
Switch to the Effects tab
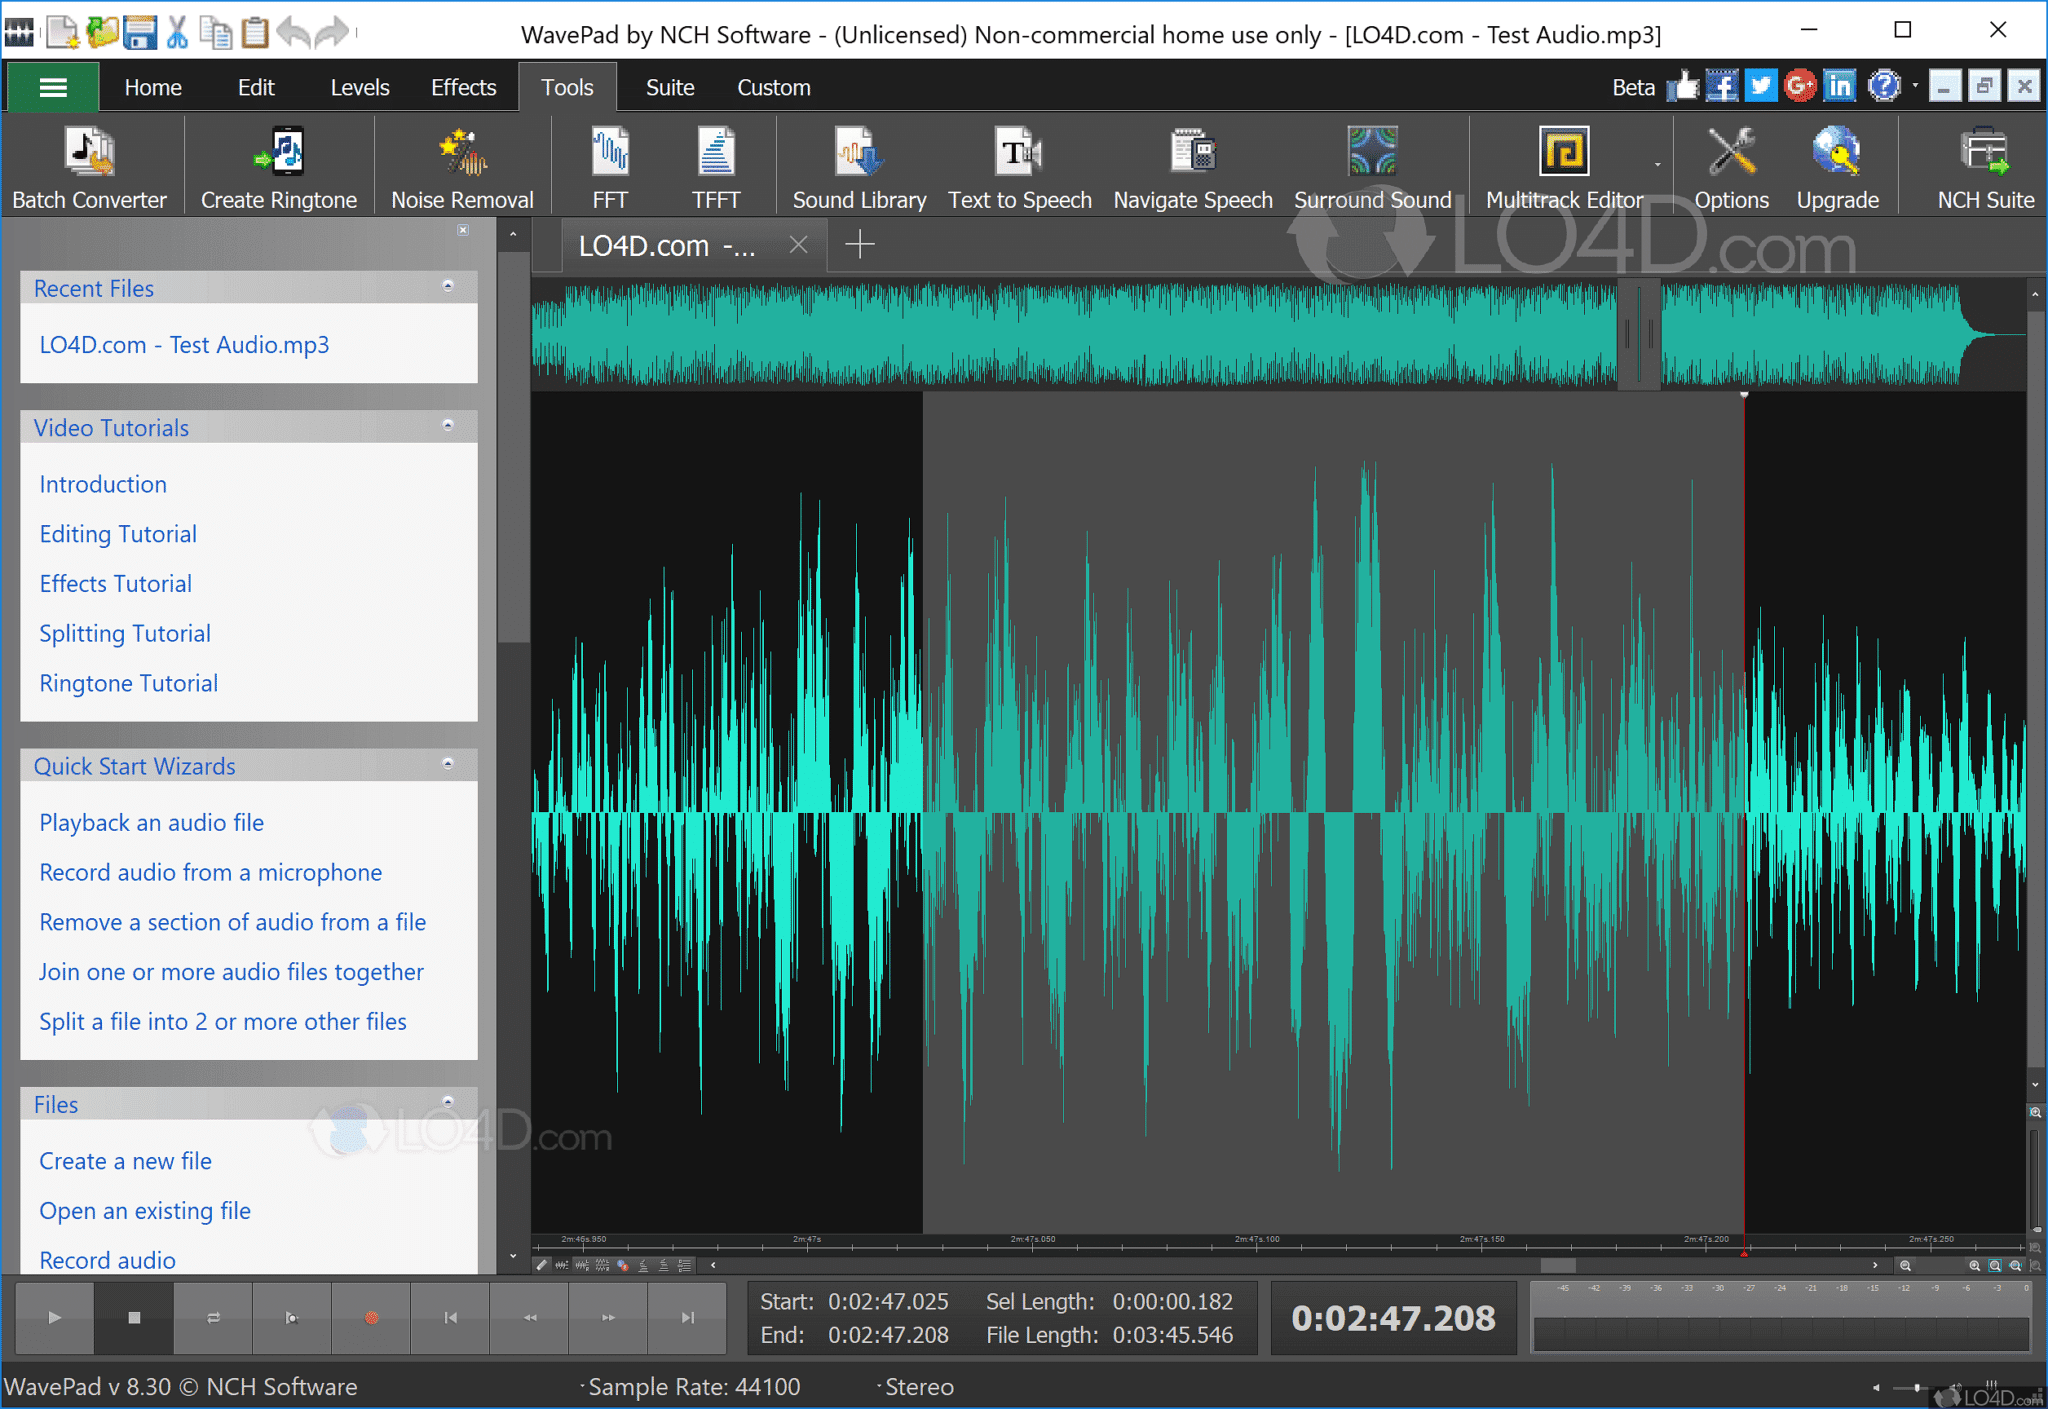(x=462, y=87)
